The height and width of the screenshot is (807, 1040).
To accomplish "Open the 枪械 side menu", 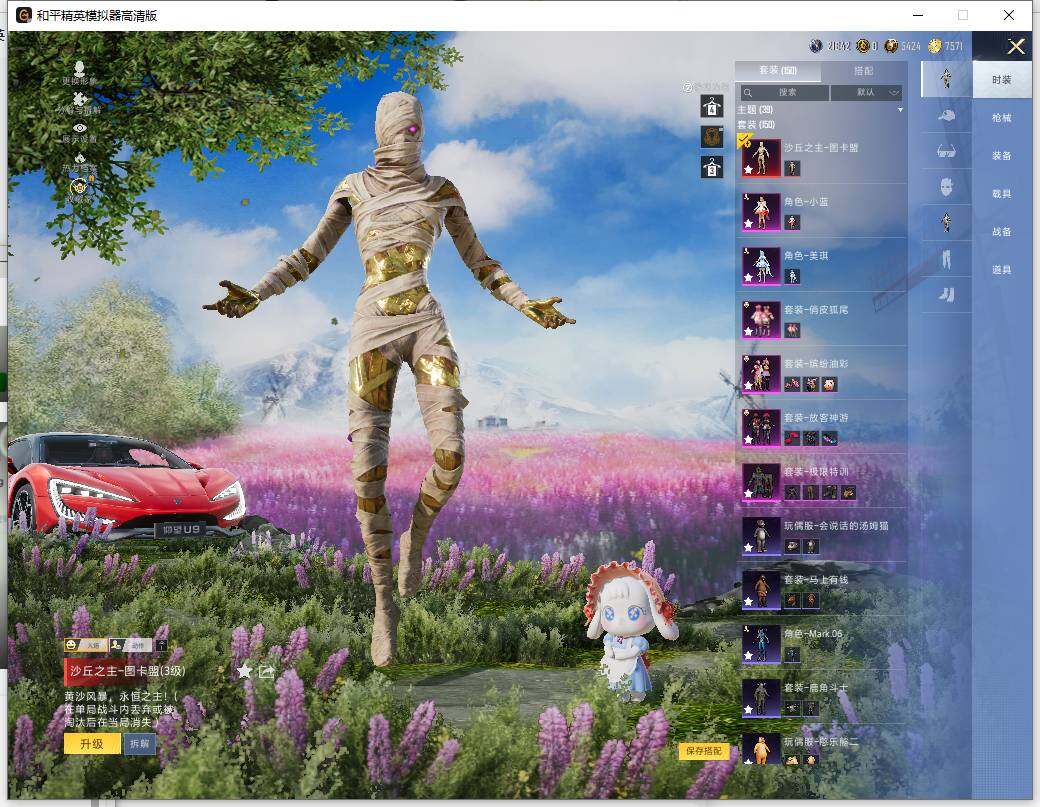I will coord(1001,118).
